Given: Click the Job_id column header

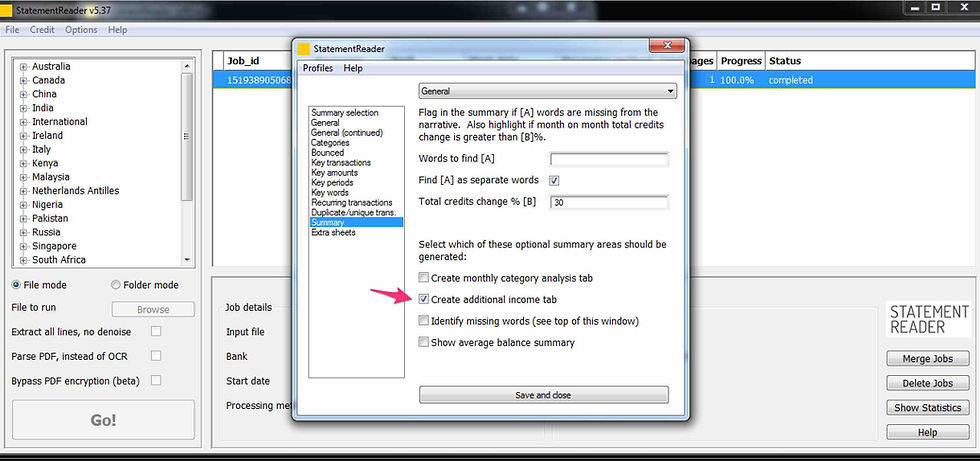Looking at the screenshot, I should point(243,61).
